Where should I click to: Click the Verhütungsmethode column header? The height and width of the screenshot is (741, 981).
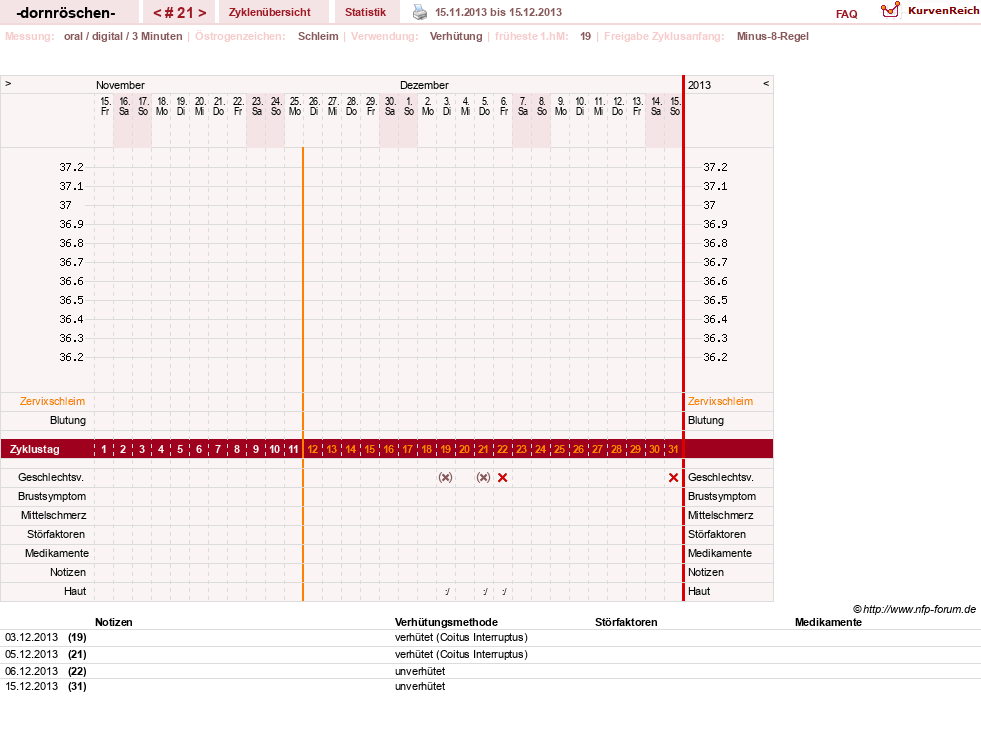click(x=446, y=622)
